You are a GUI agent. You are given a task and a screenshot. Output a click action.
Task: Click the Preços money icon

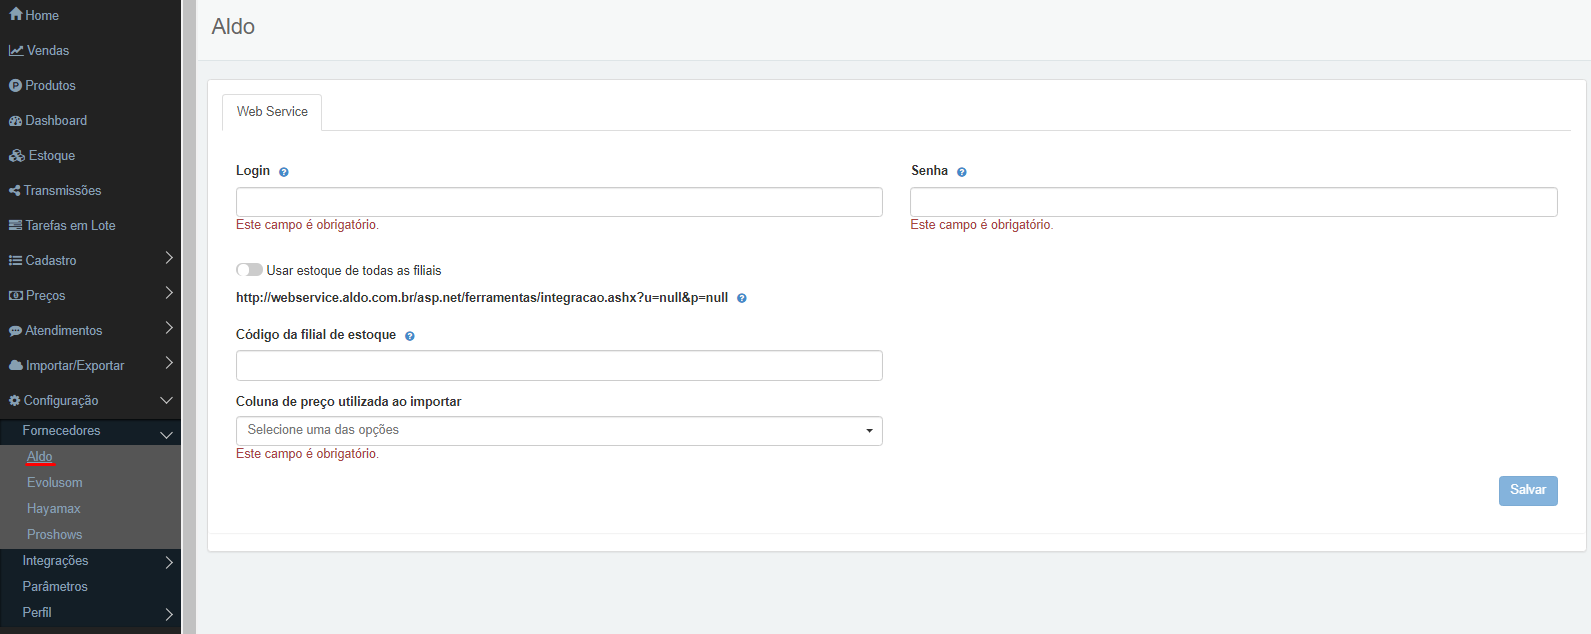pos(16,296)
